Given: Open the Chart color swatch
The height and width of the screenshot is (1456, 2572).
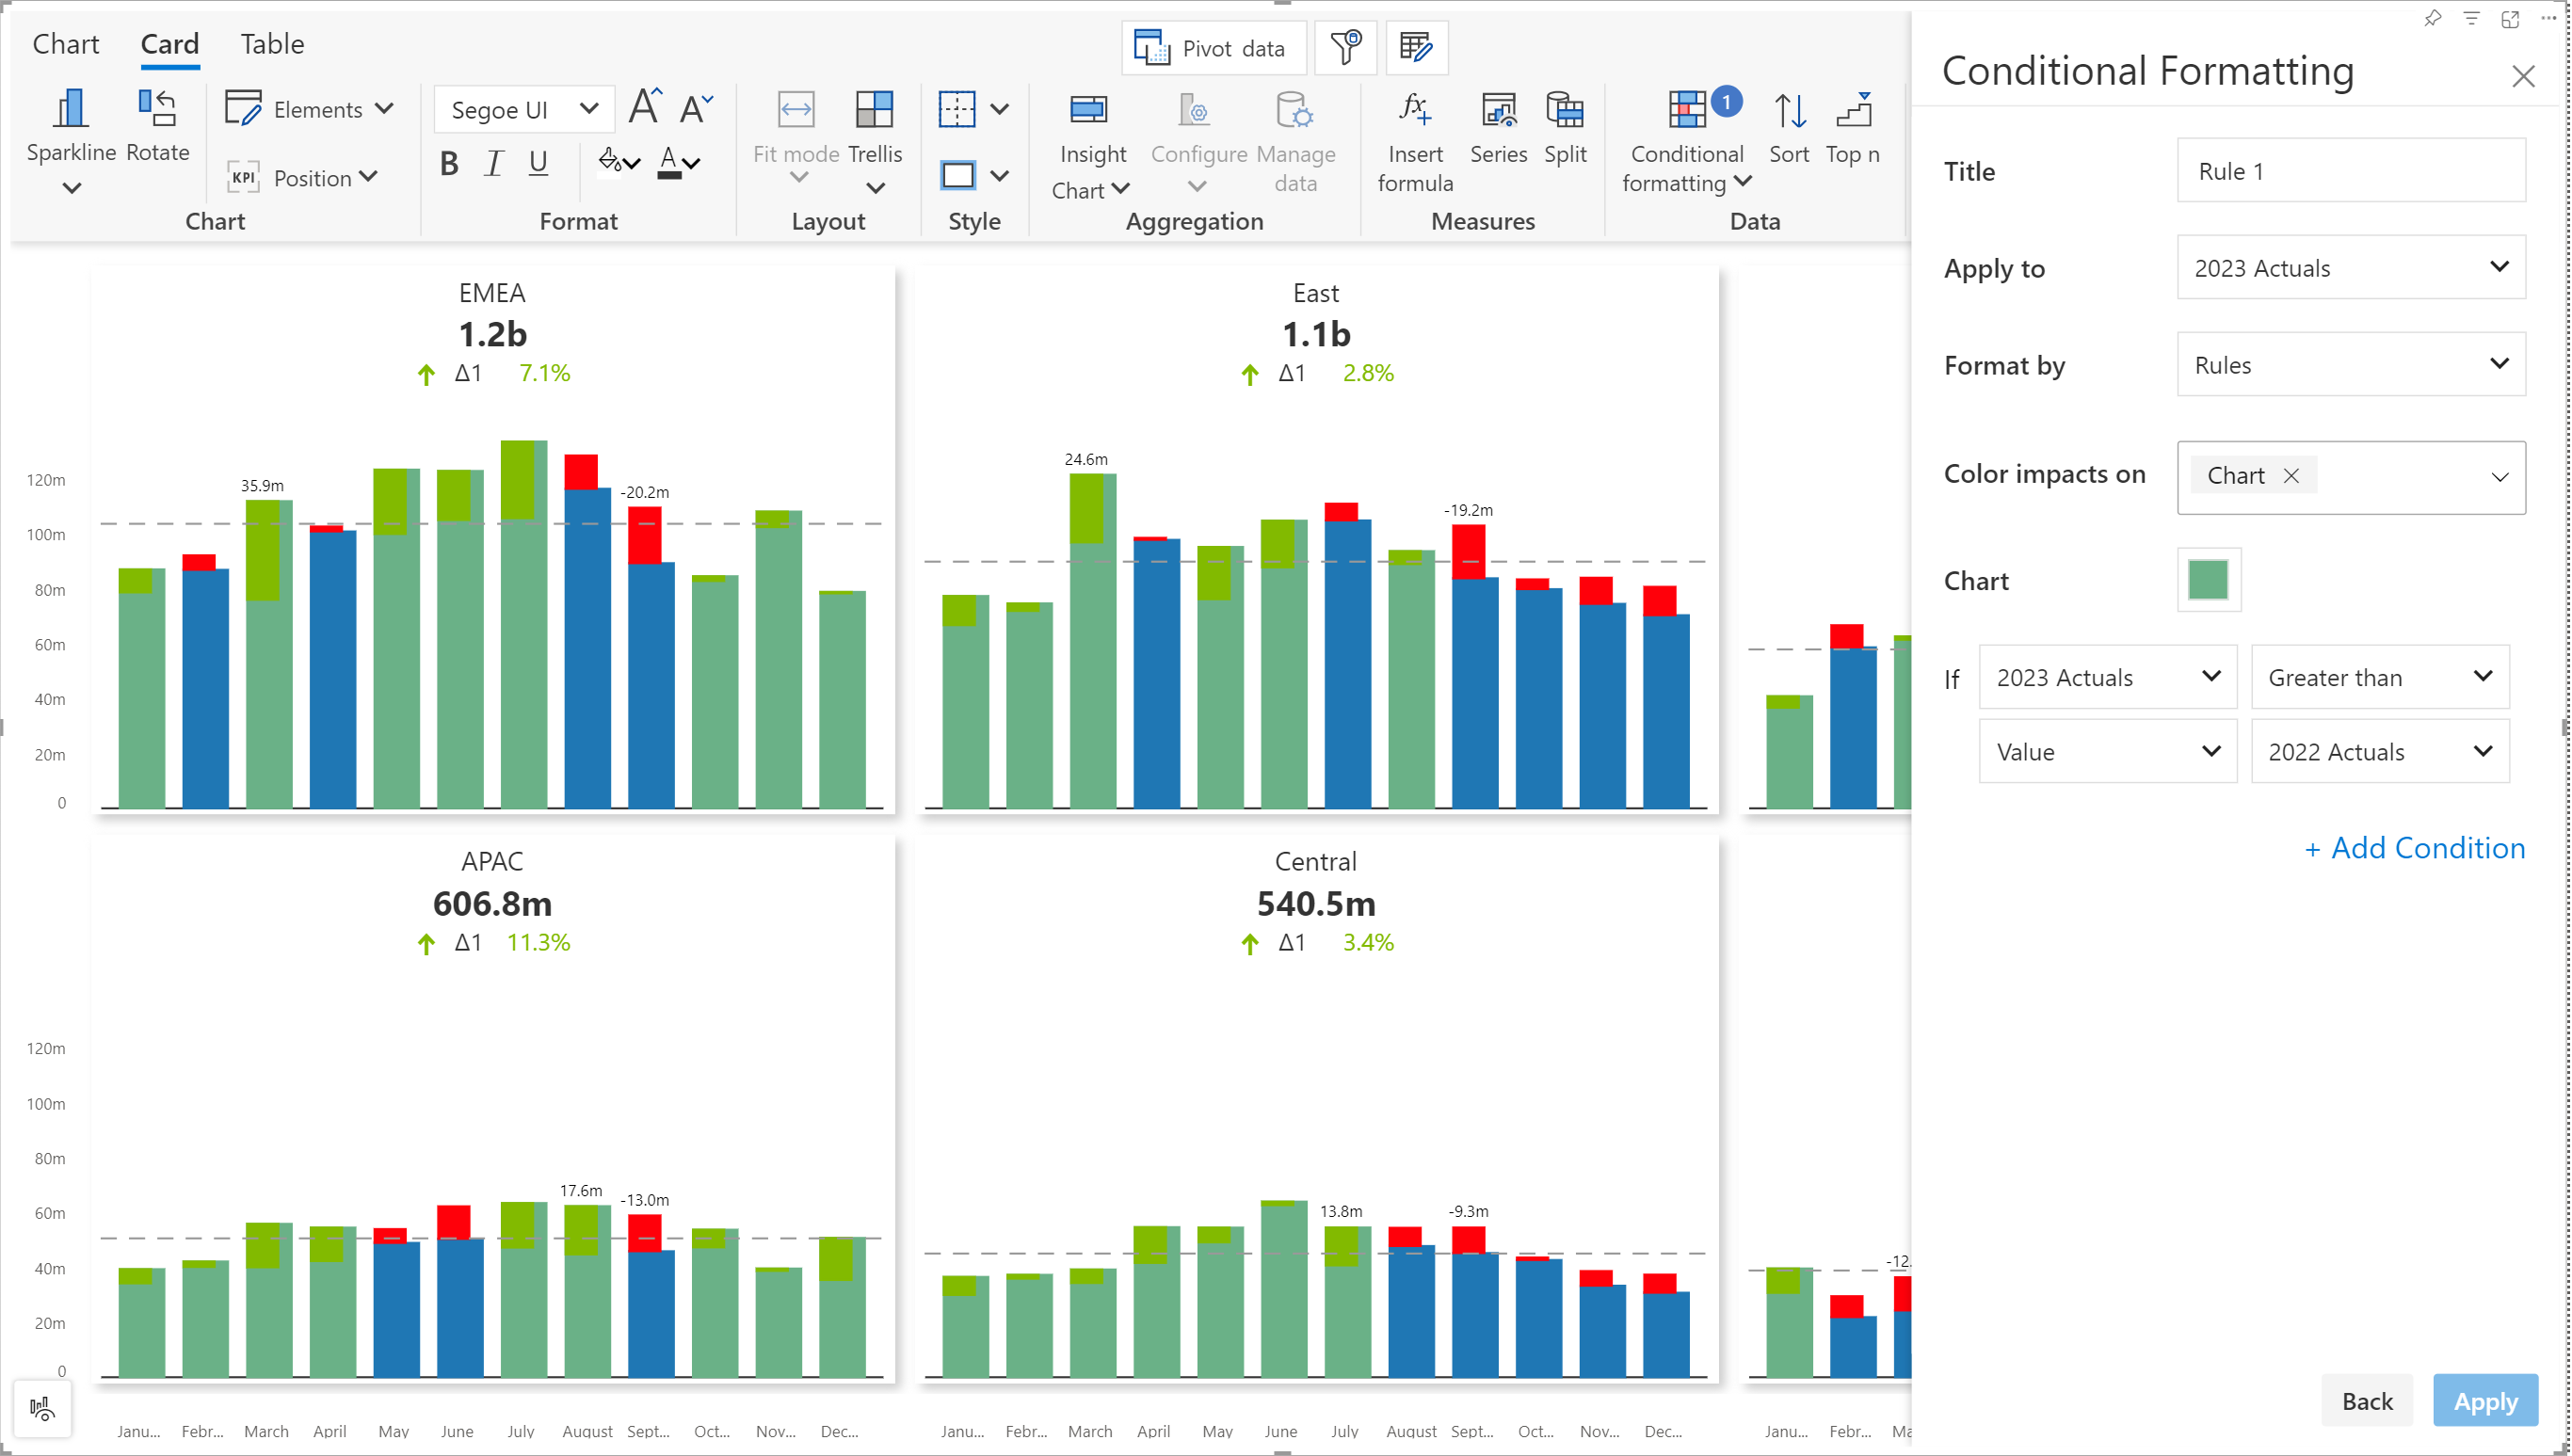Looking at the screenshot, I should (2207, 580).
